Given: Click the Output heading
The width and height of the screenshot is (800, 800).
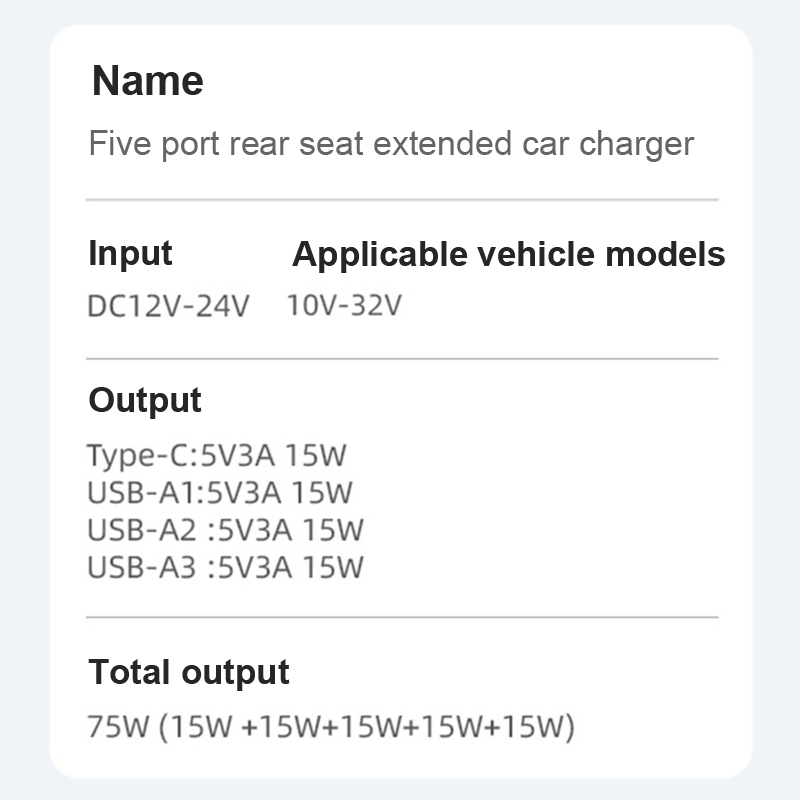Looking at the screenshot, I should pos(145,400).
